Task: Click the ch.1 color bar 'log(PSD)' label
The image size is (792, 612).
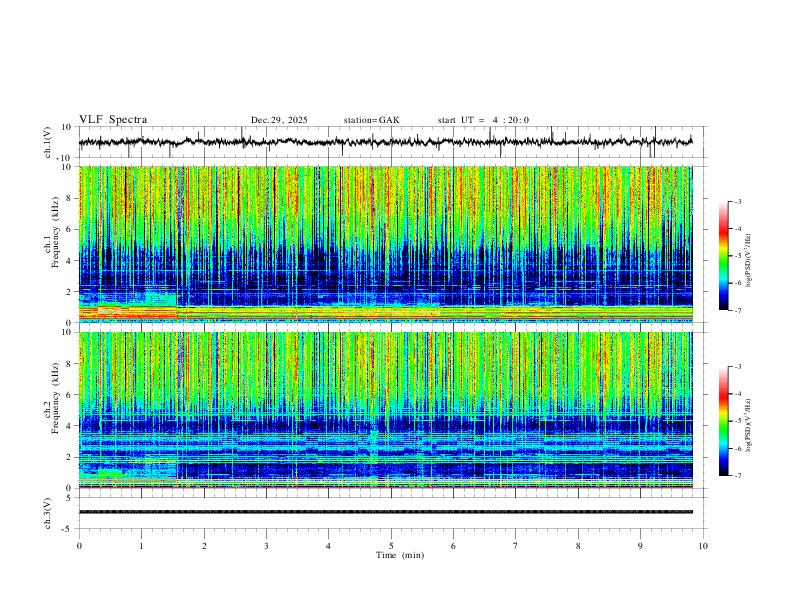Action: [749, 261]
